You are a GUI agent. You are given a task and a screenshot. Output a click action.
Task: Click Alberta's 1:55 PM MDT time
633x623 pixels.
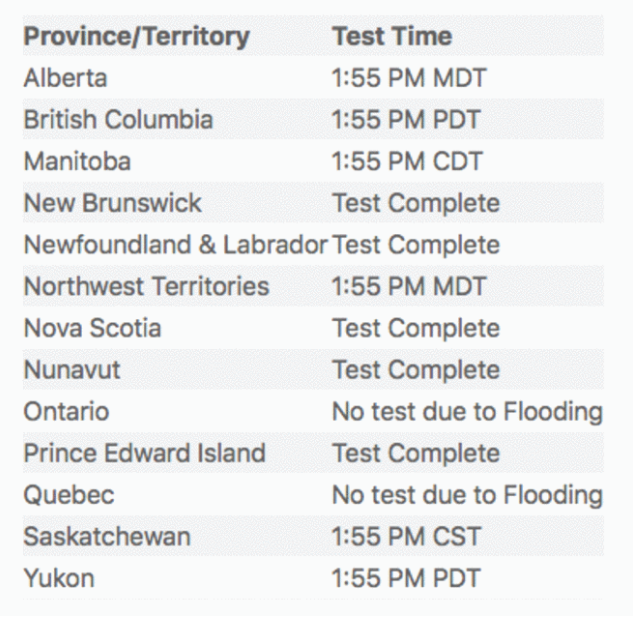[409, 78]
